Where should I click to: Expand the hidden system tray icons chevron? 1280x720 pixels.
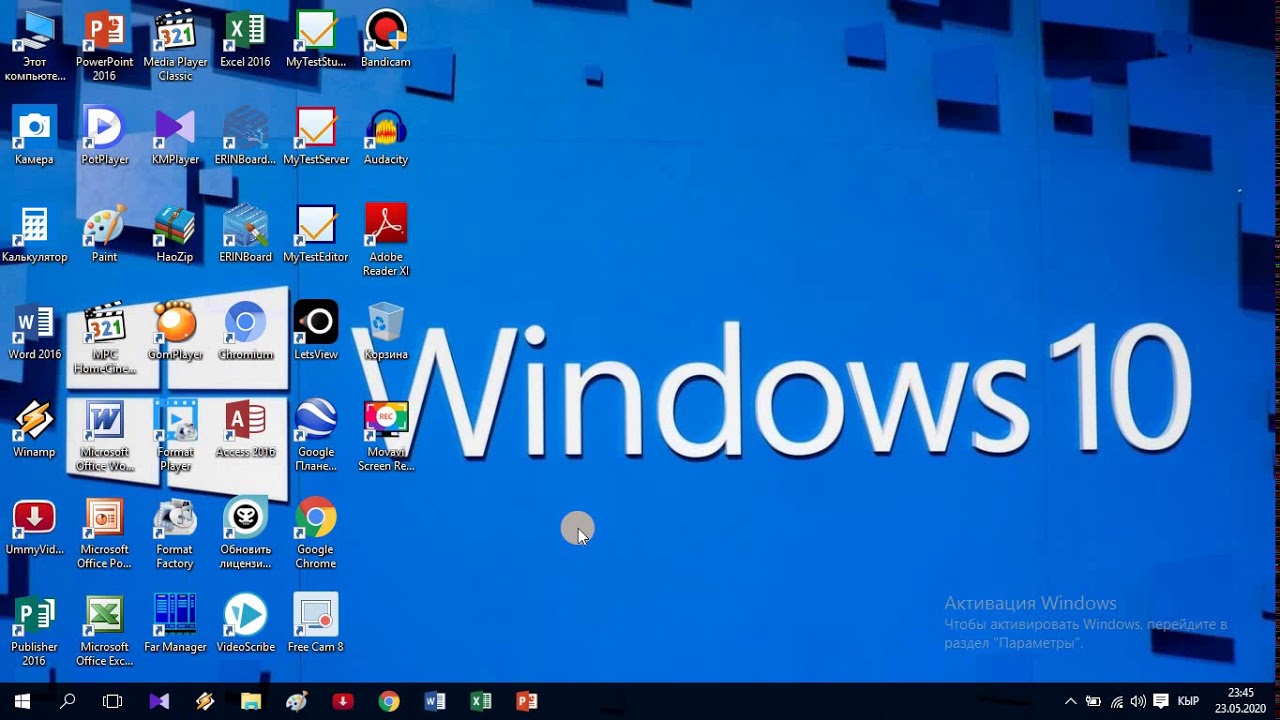[x=1070, y=701]
